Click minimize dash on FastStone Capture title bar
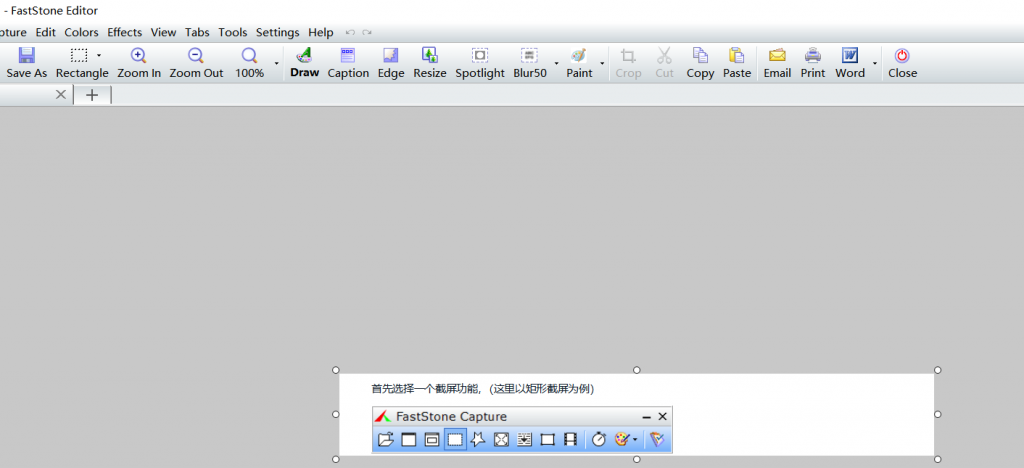 point(647,417)
